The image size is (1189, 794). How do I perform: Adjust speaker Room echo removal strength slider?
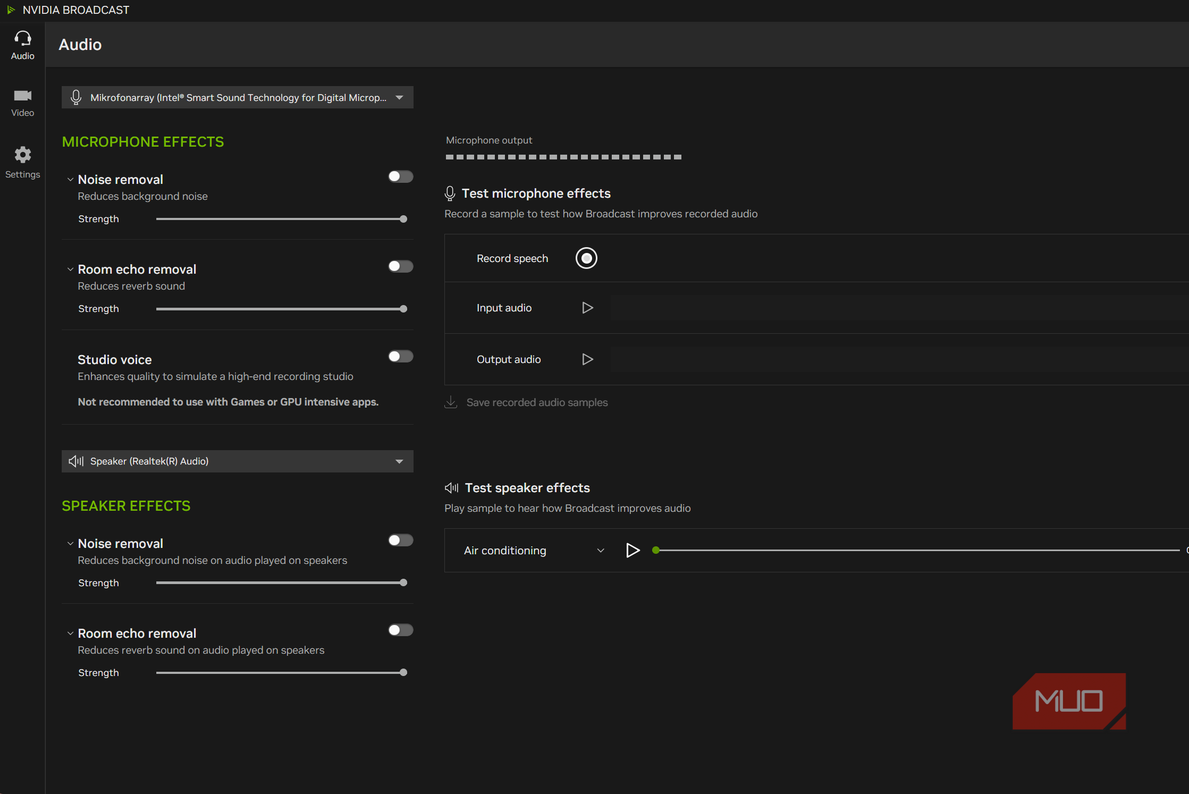tap(281, 673)
